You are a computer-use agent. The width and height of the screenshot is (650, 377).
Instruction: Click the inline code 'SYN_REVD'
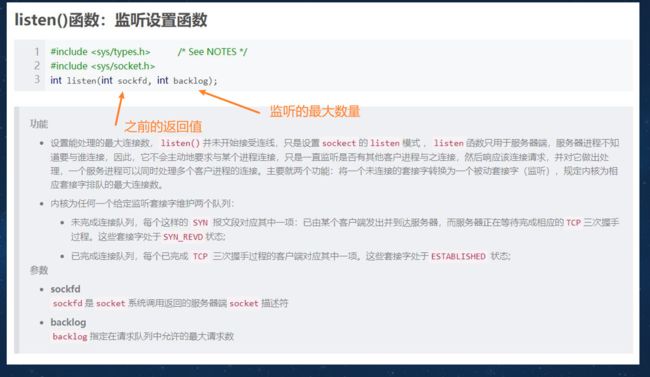coord(183,237)
